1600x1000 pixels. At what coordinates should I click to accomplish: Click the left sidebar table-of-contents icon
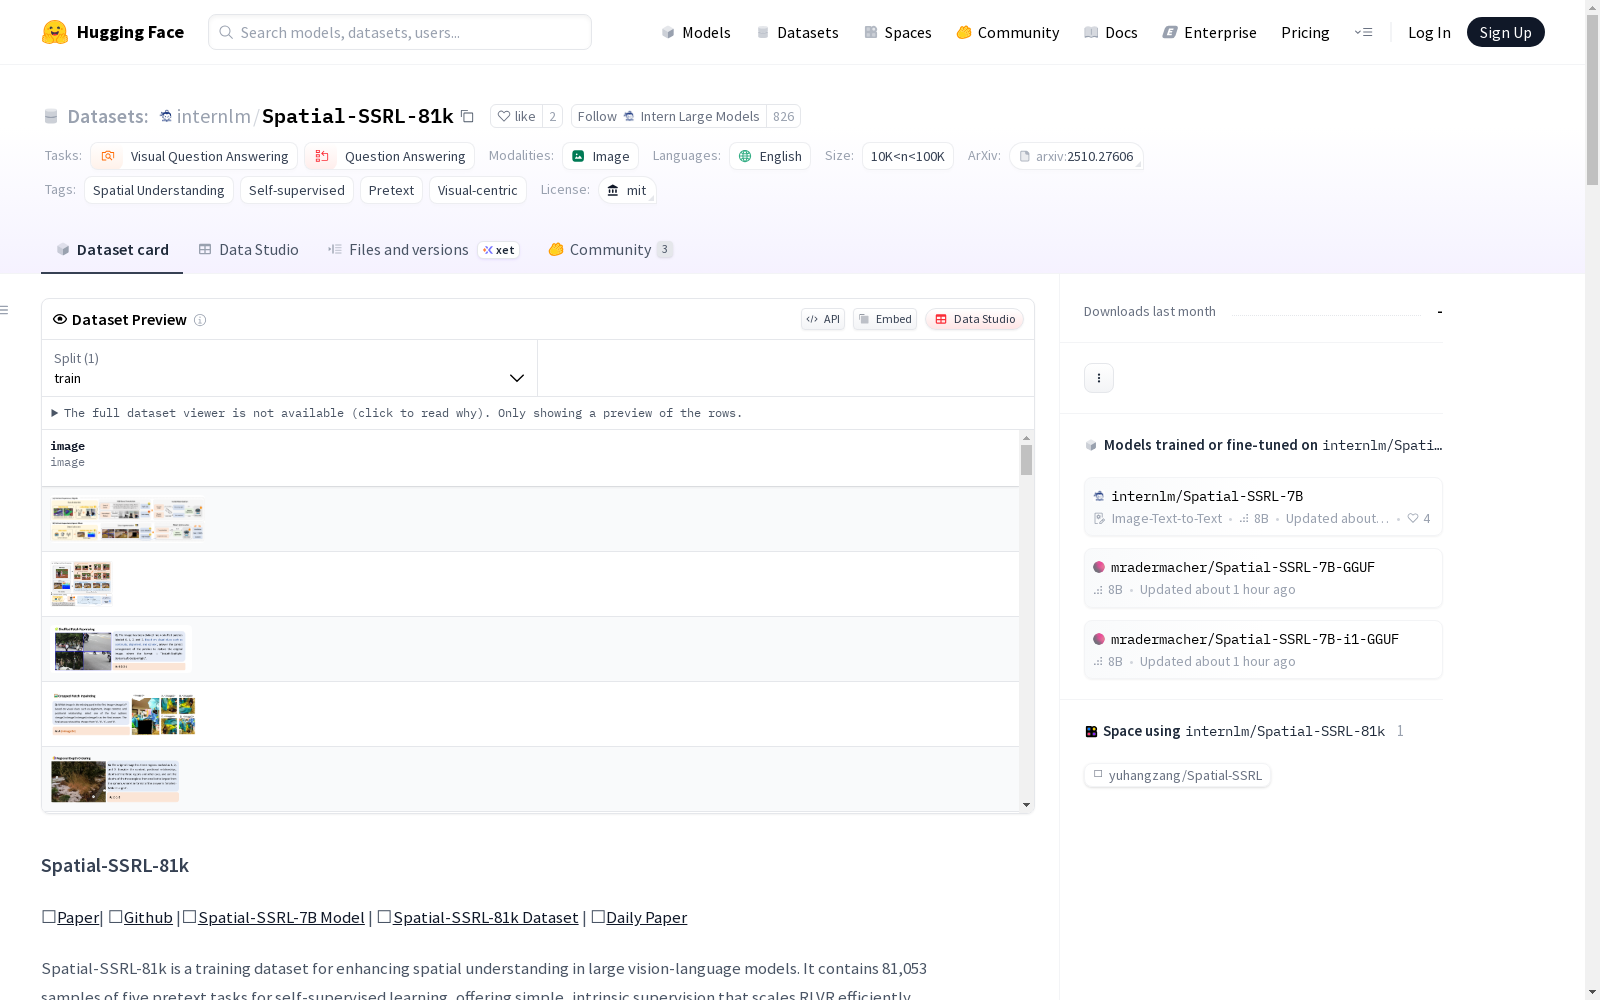point(5,310)
